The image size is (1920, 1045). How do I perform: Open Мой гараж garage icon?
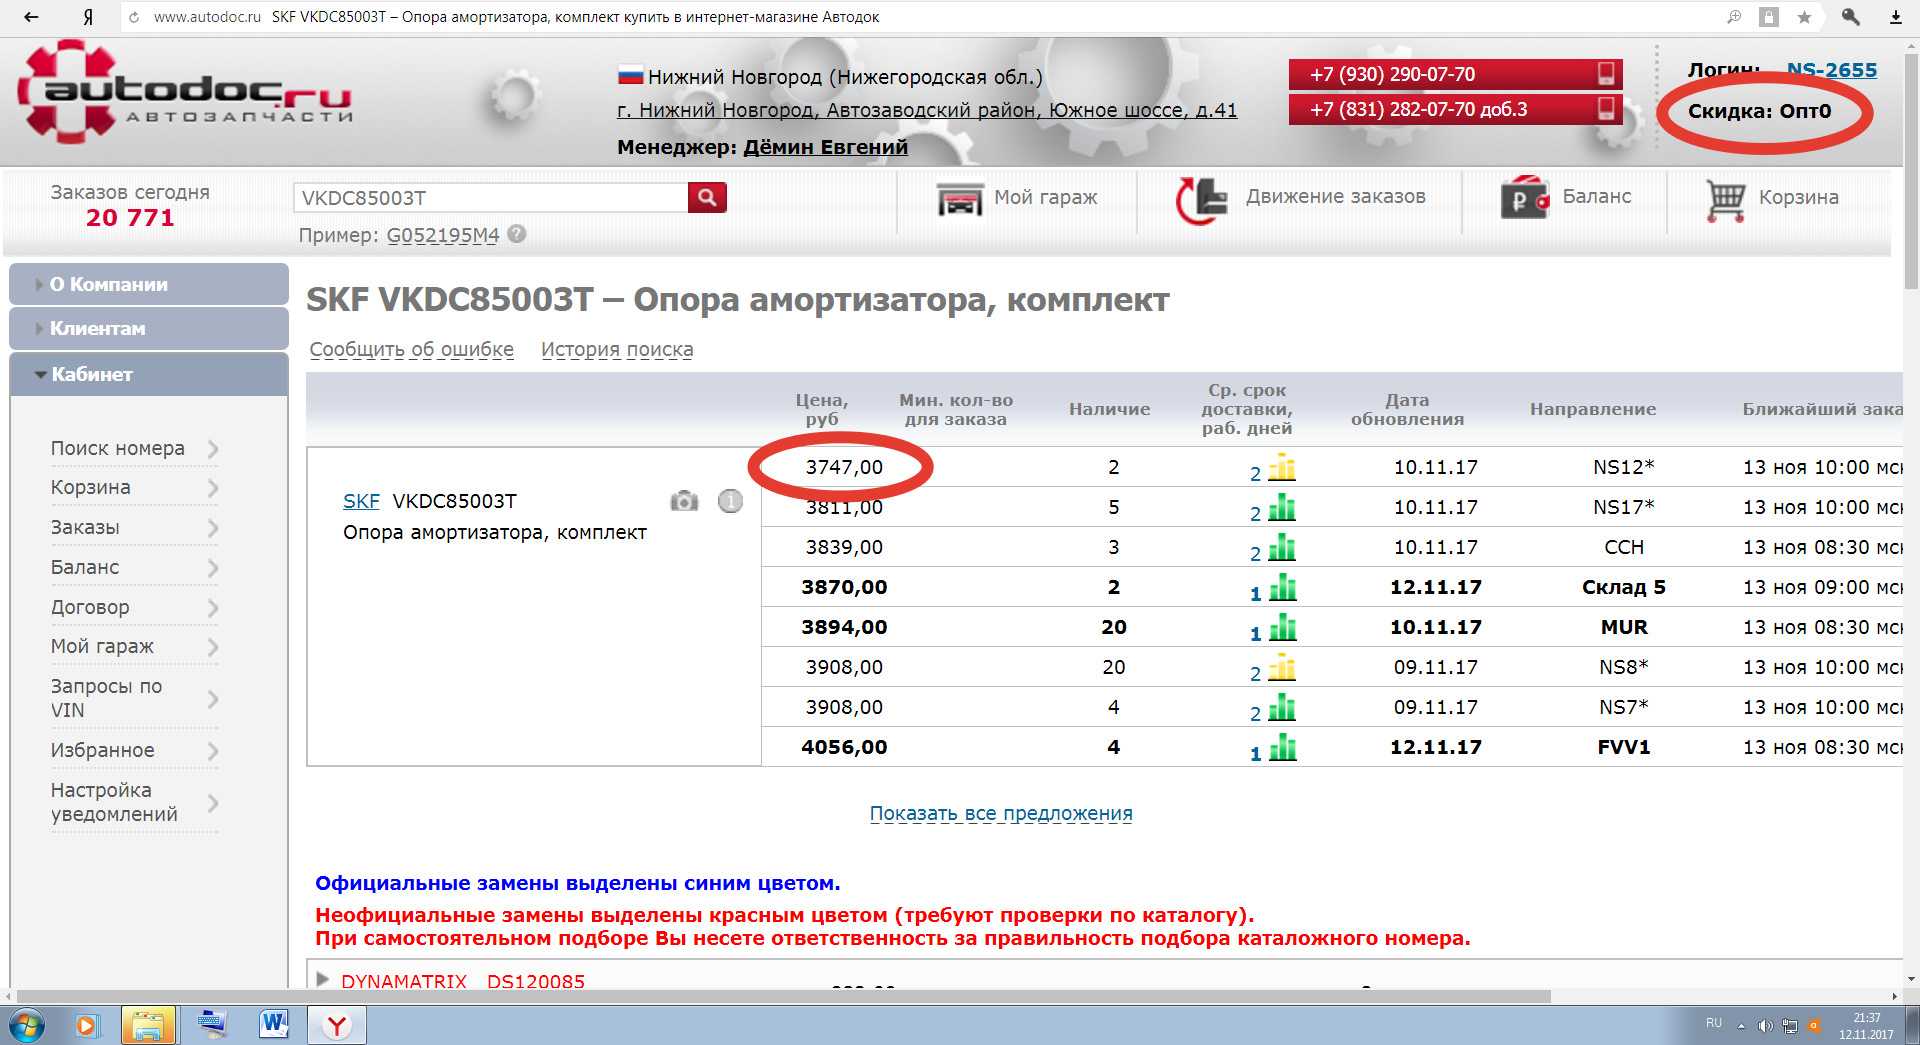click(960, 198)
